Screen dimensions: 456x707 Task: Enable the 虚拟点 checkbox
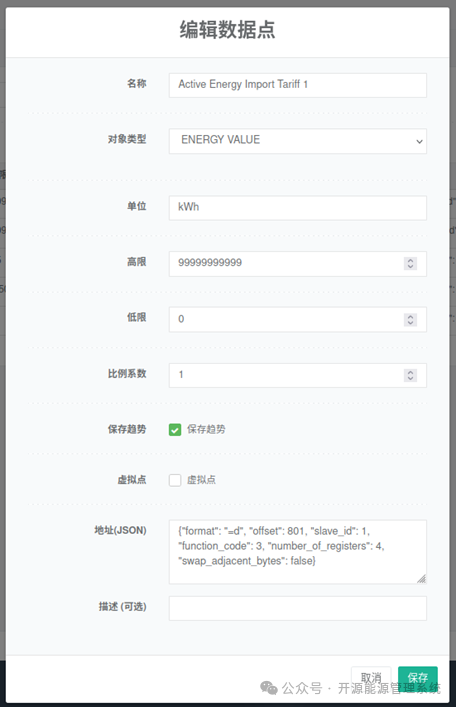[x=175, y=480]
